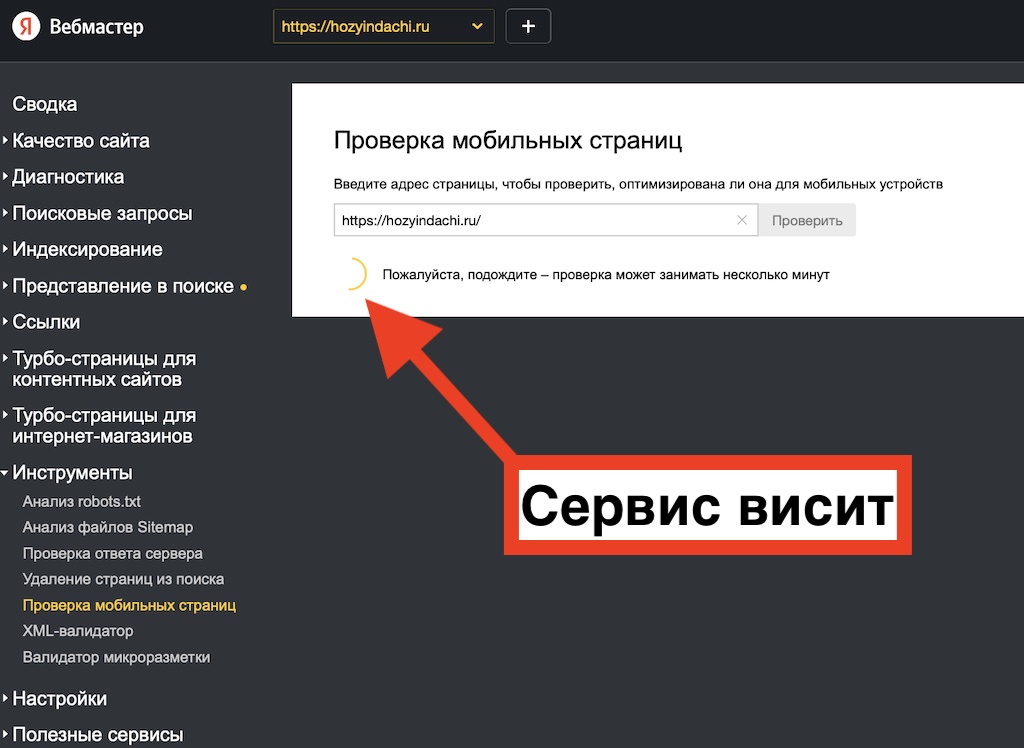This screenshot has height=748, width=1024.
Task: Click the Инструменты section heading
Action: coord(72,472)
